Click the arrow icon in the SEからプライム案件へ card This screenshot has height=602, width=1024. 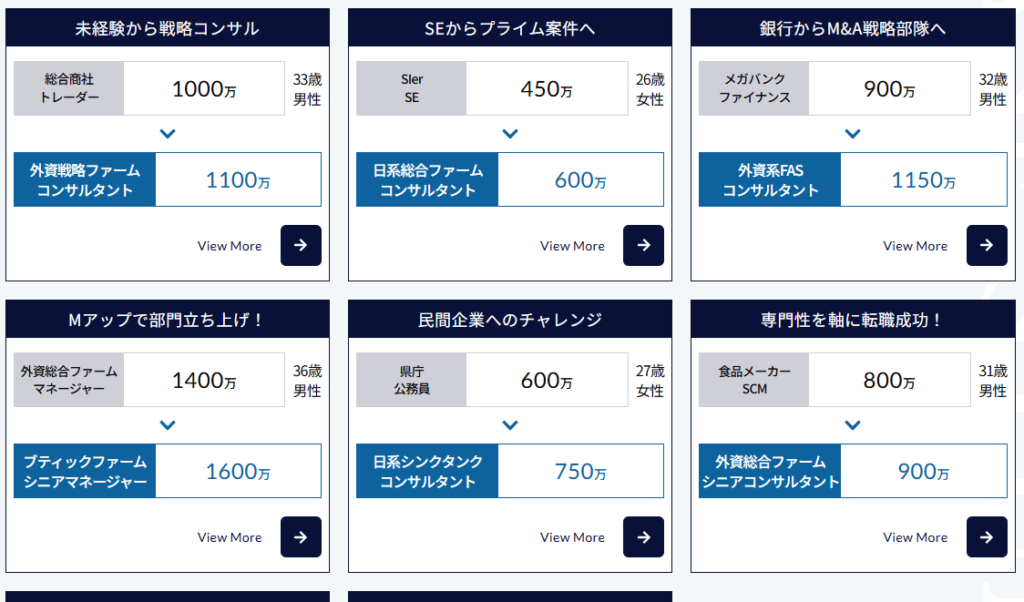(x=643, y=245)
